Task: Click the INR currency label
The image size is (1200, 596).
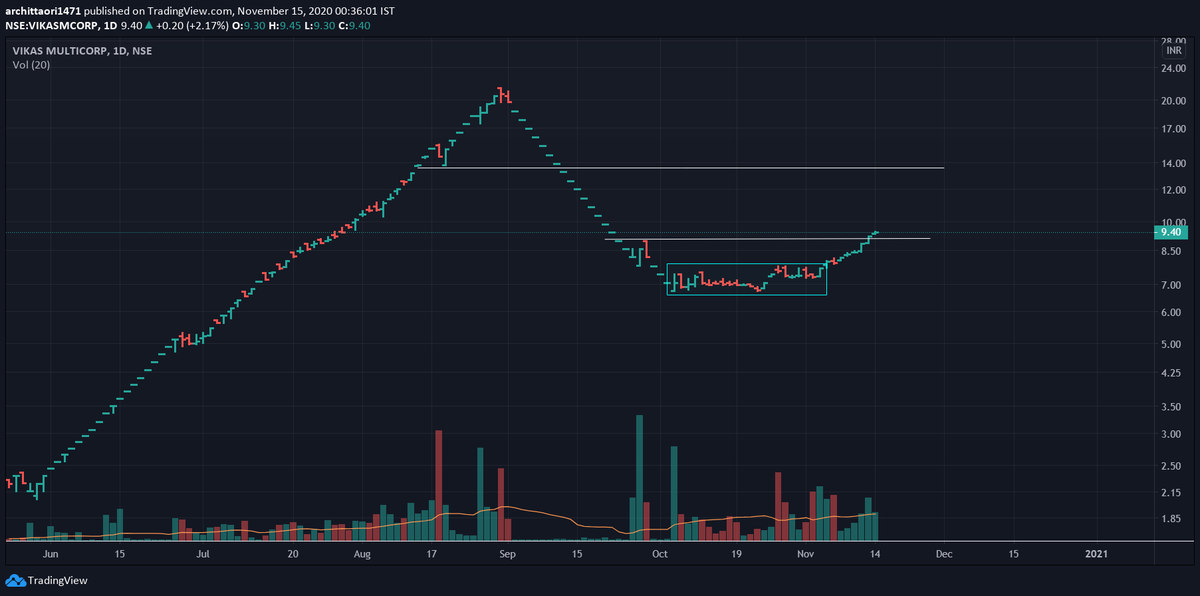Action: 1174,49
